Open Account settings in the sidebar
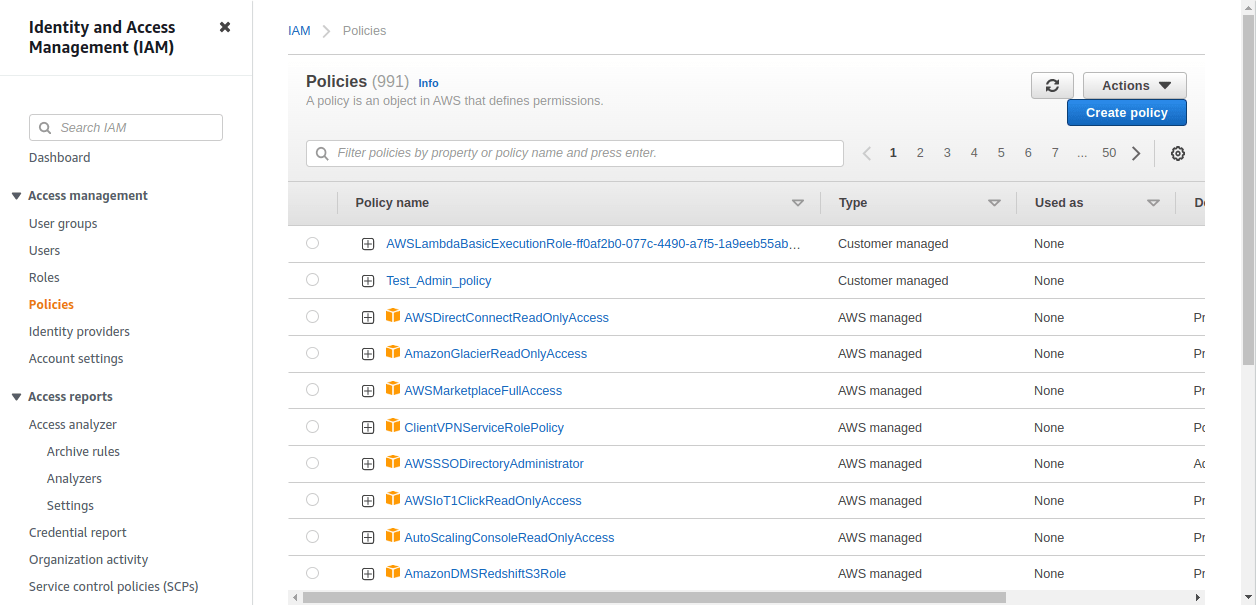The image size is (1259, 605). click(76, 358)
